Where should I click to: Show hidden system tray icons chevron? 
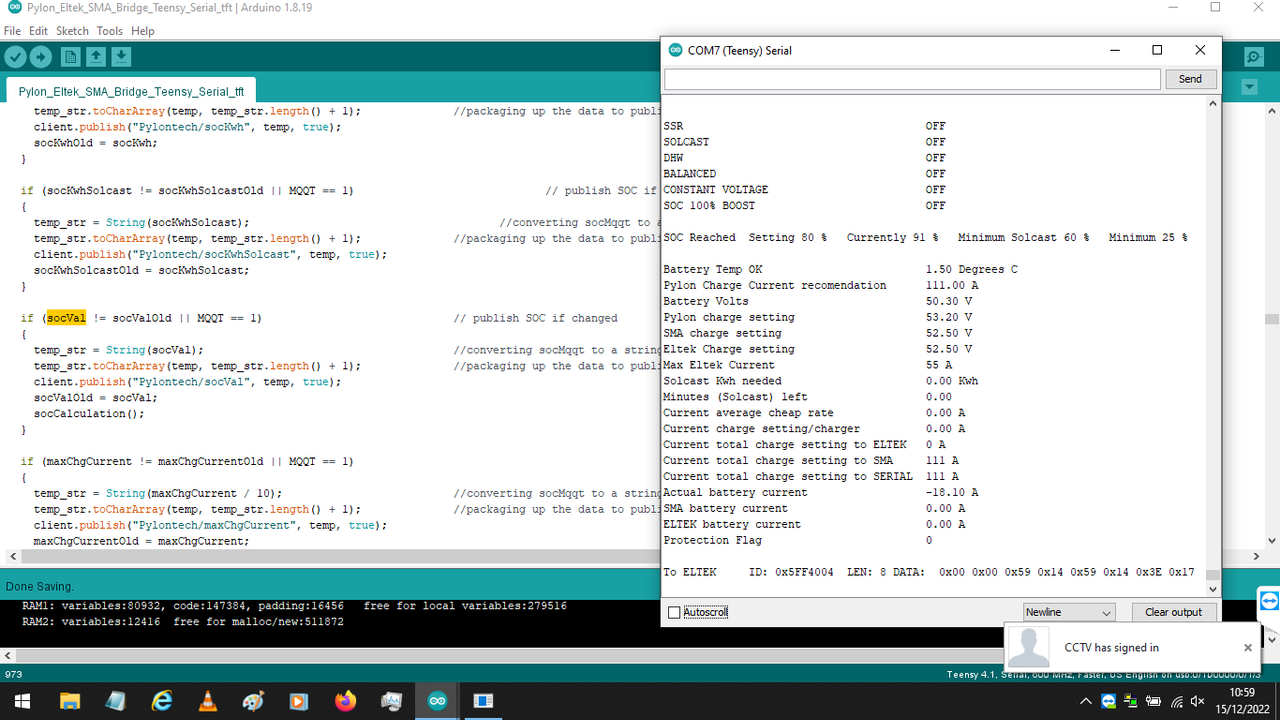click(1087, 701)
